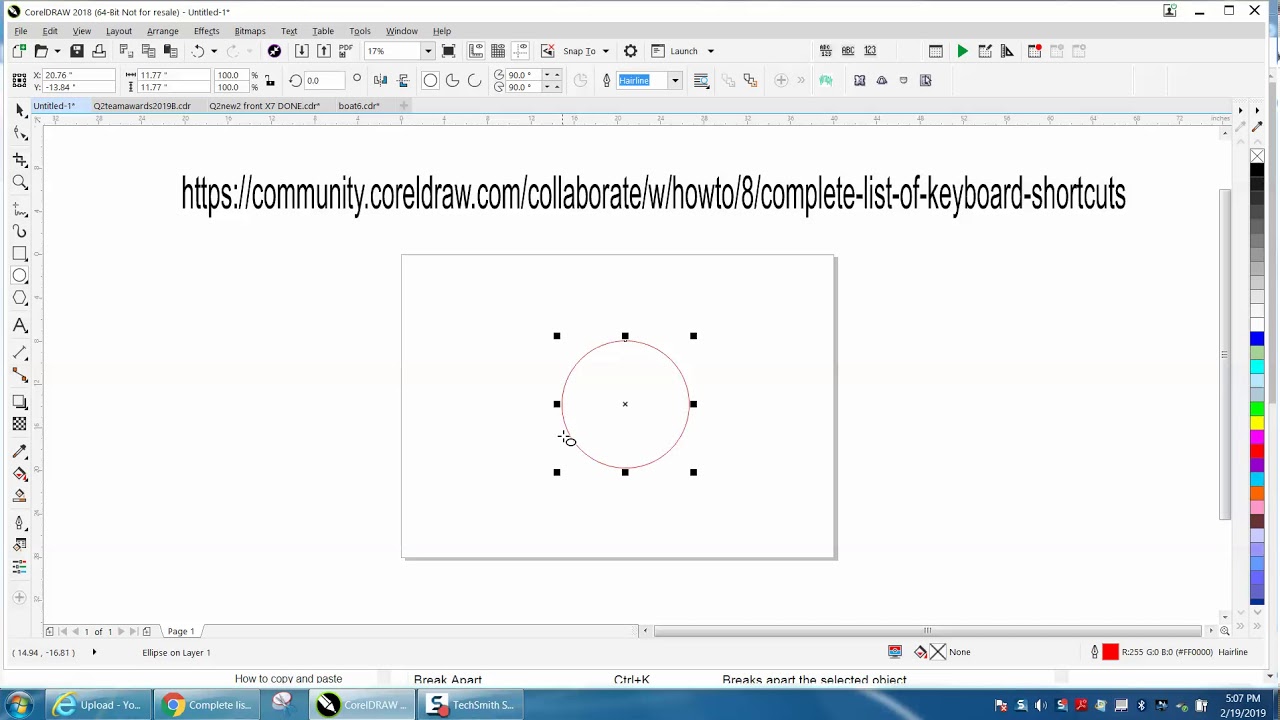
Task: Select the Page 1 tab
Action: (x=181, y=631)
